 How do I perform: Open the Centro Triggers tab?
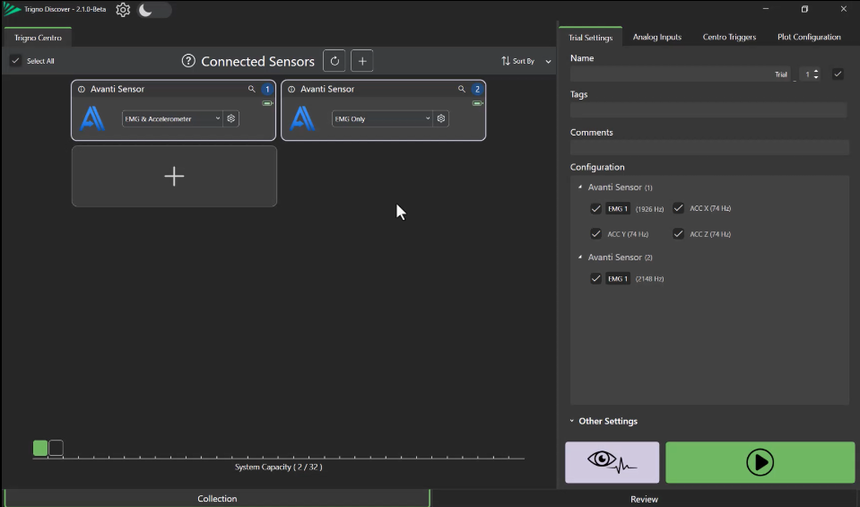[729, 37]
